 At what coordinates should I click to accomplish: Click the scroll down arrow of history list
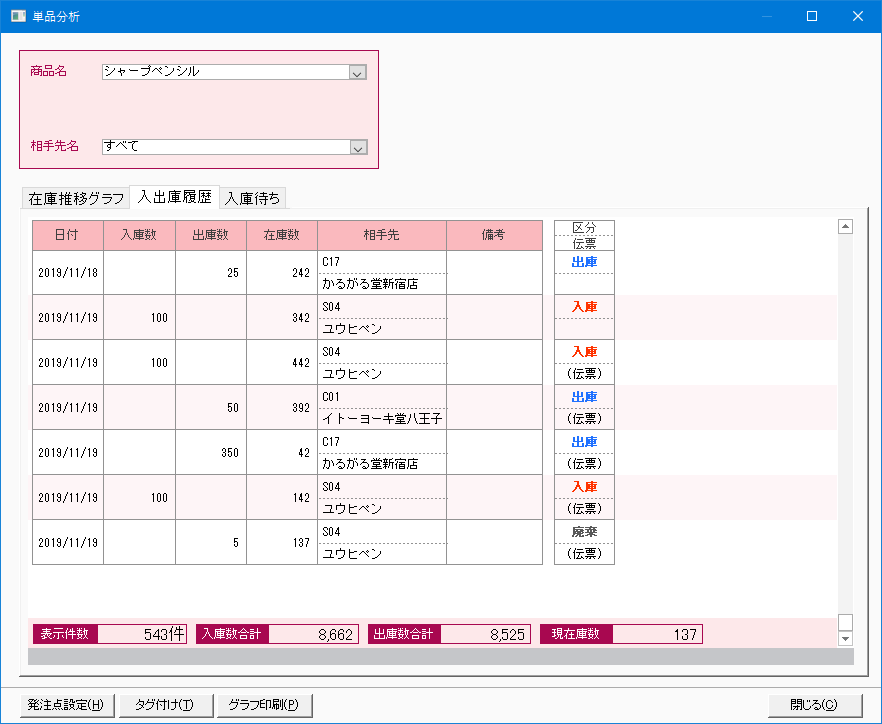tap(845, 638)
